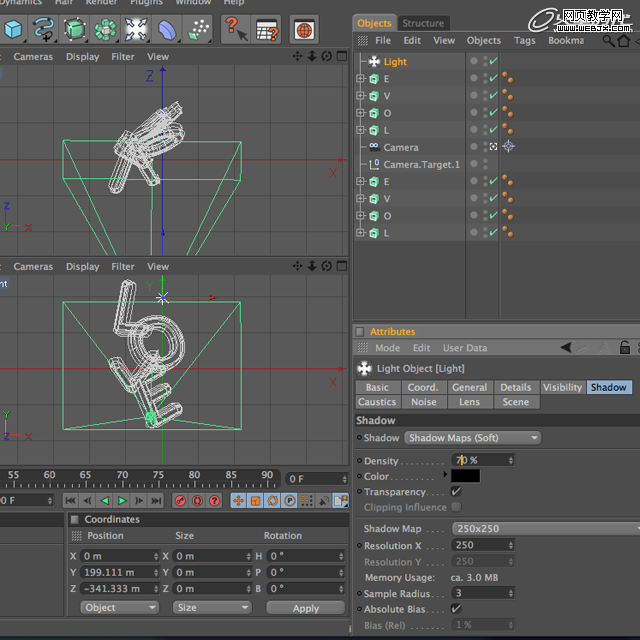
Task: Click the lock icon in Attributes
Action: (624, 347)
